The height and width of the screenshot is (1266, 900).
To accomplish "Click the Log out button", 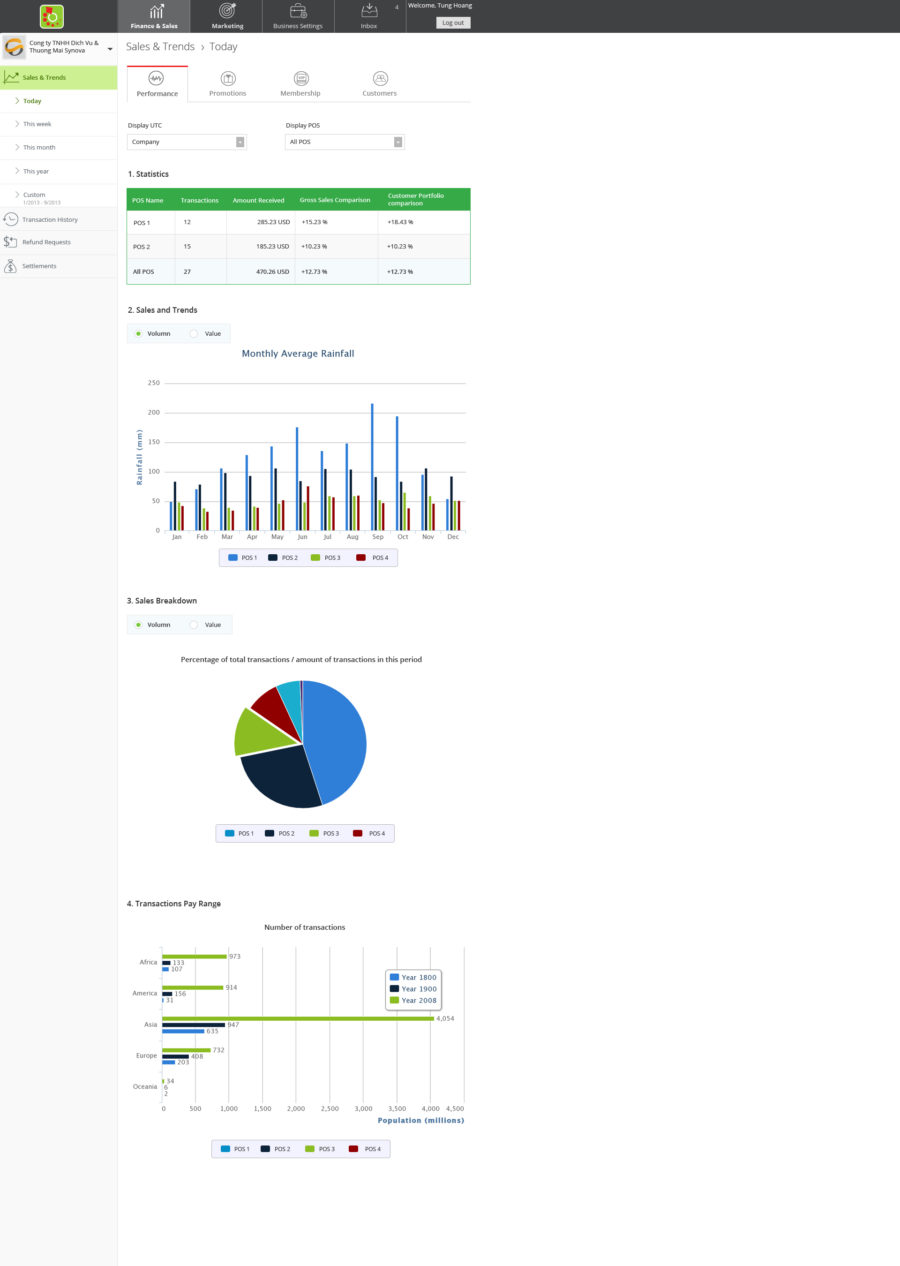I will pos(453,22).
